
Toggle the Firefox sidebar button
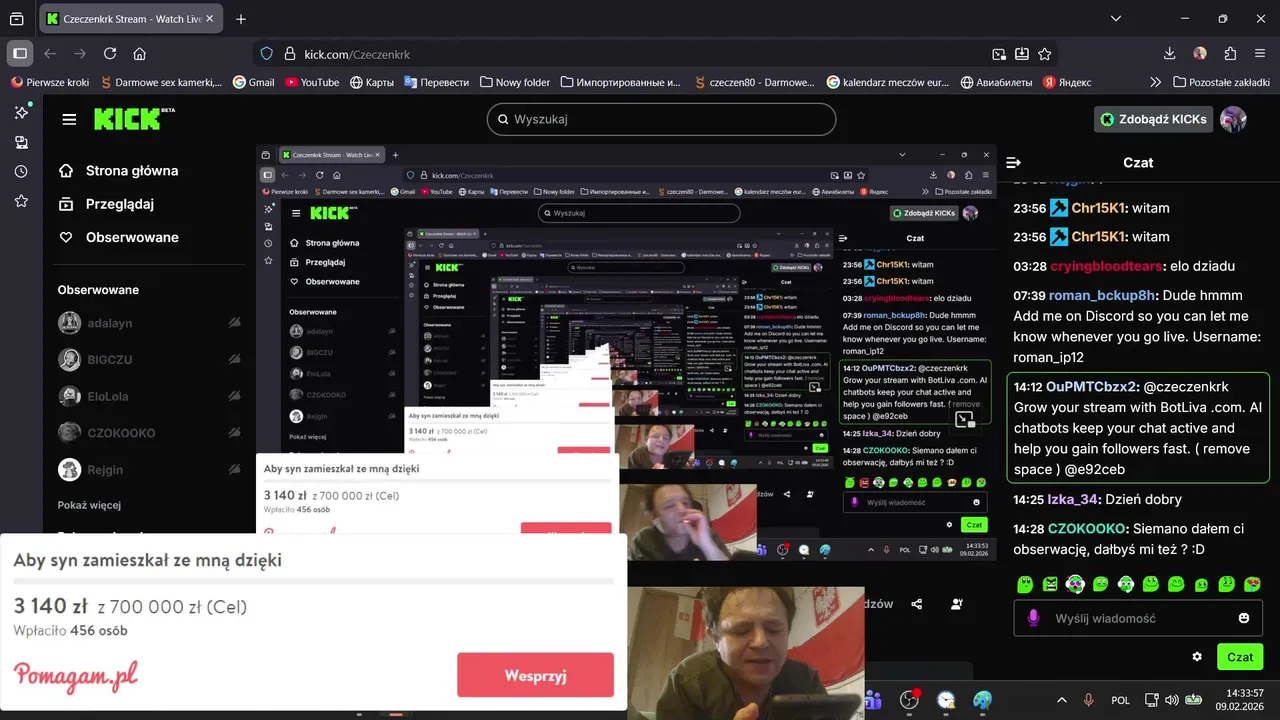20,54
